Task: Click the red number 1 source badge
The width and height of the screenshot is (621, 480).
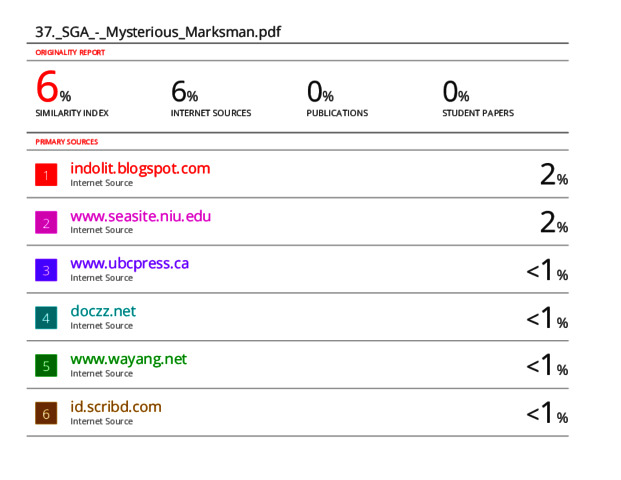Action: point(45,175)
